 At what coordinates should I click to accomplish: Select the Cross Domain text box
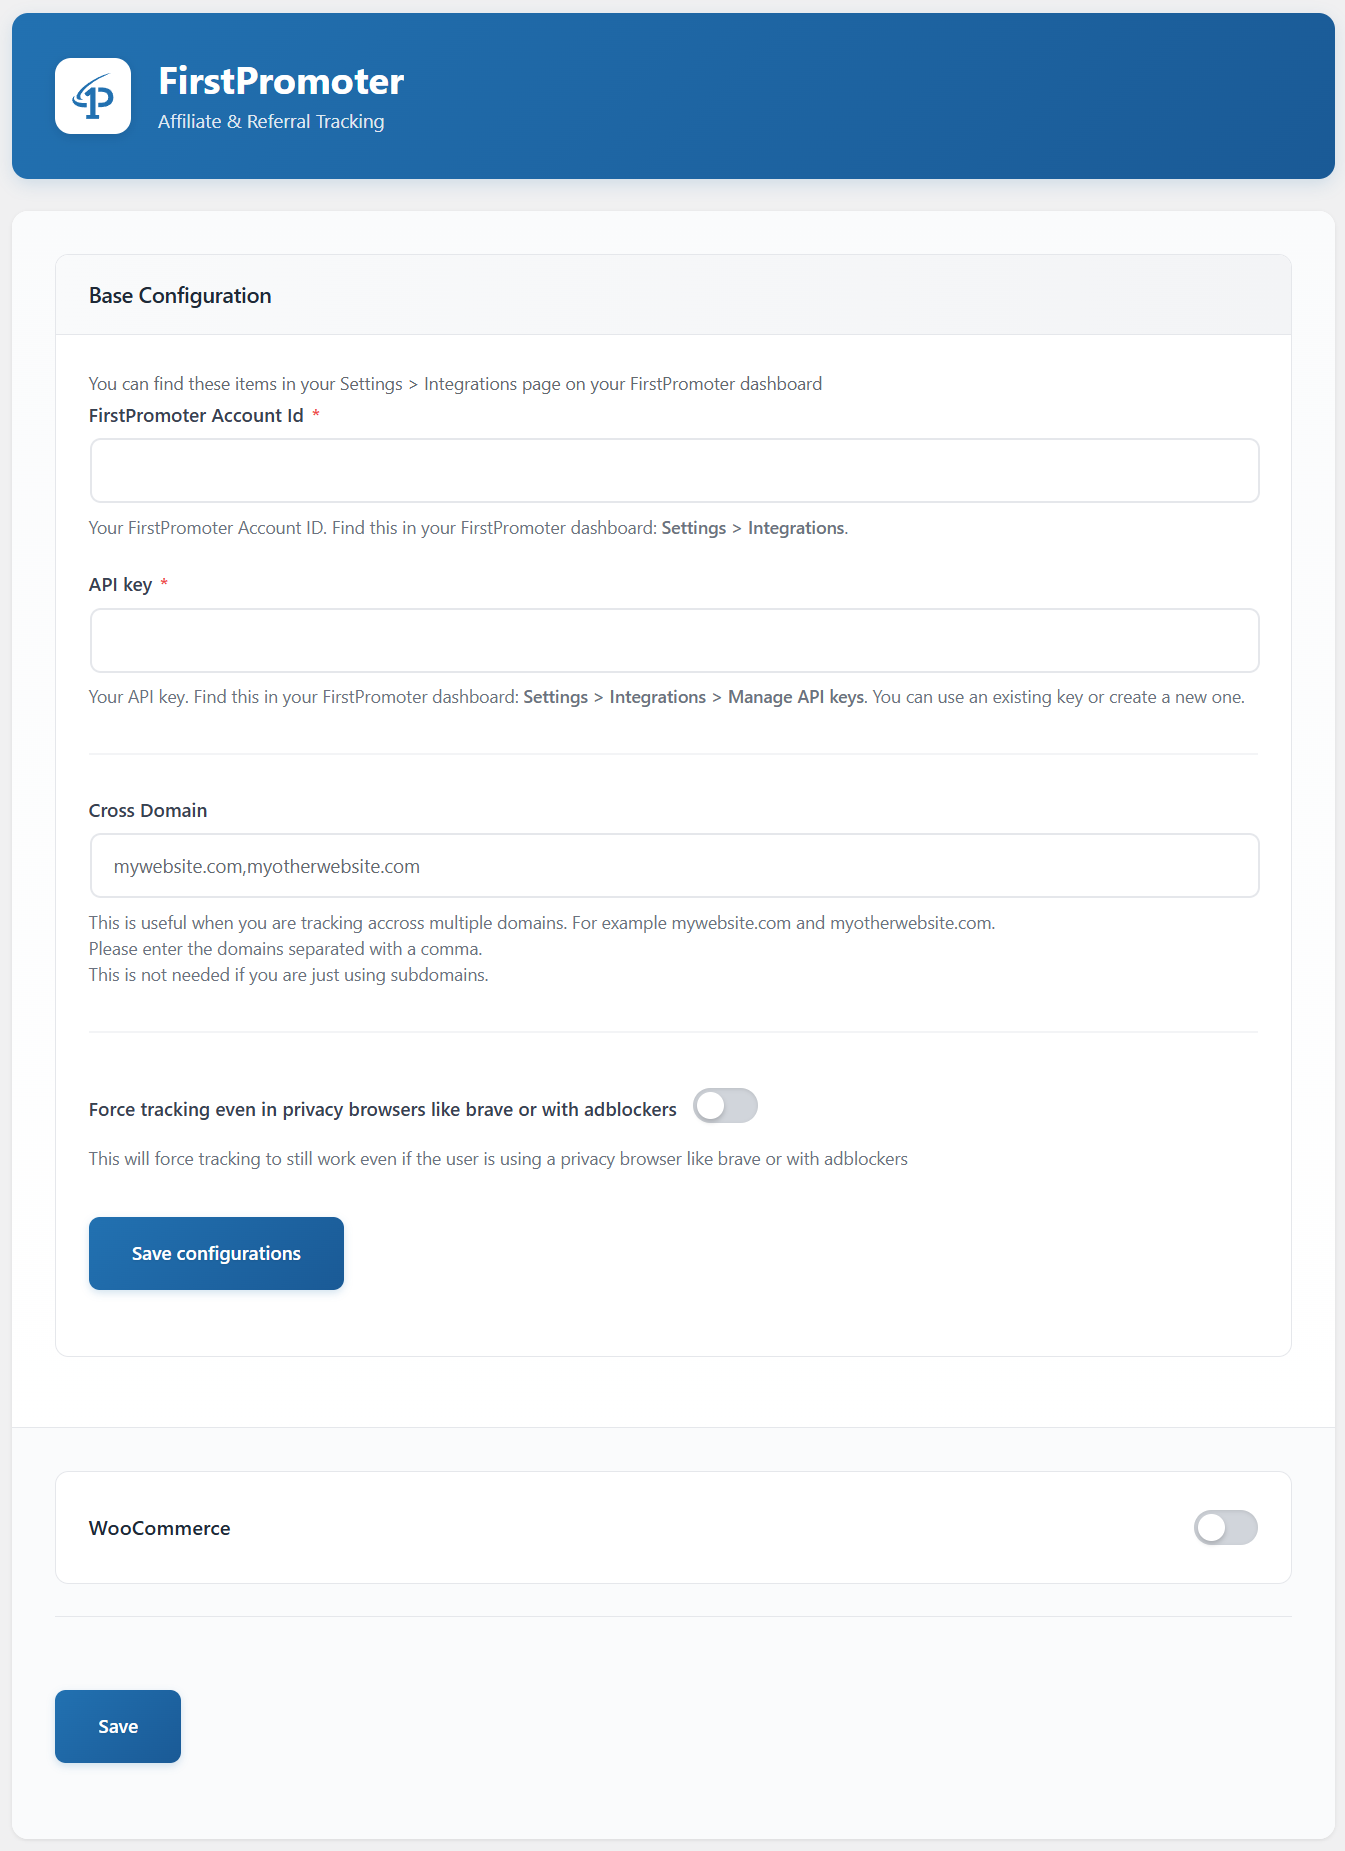point(674,866)
